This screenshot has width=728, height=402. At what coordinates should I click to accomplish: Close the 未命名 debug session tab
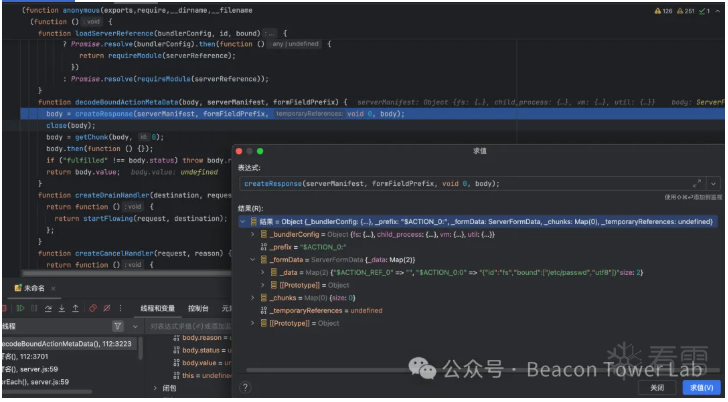pos(53,289)
